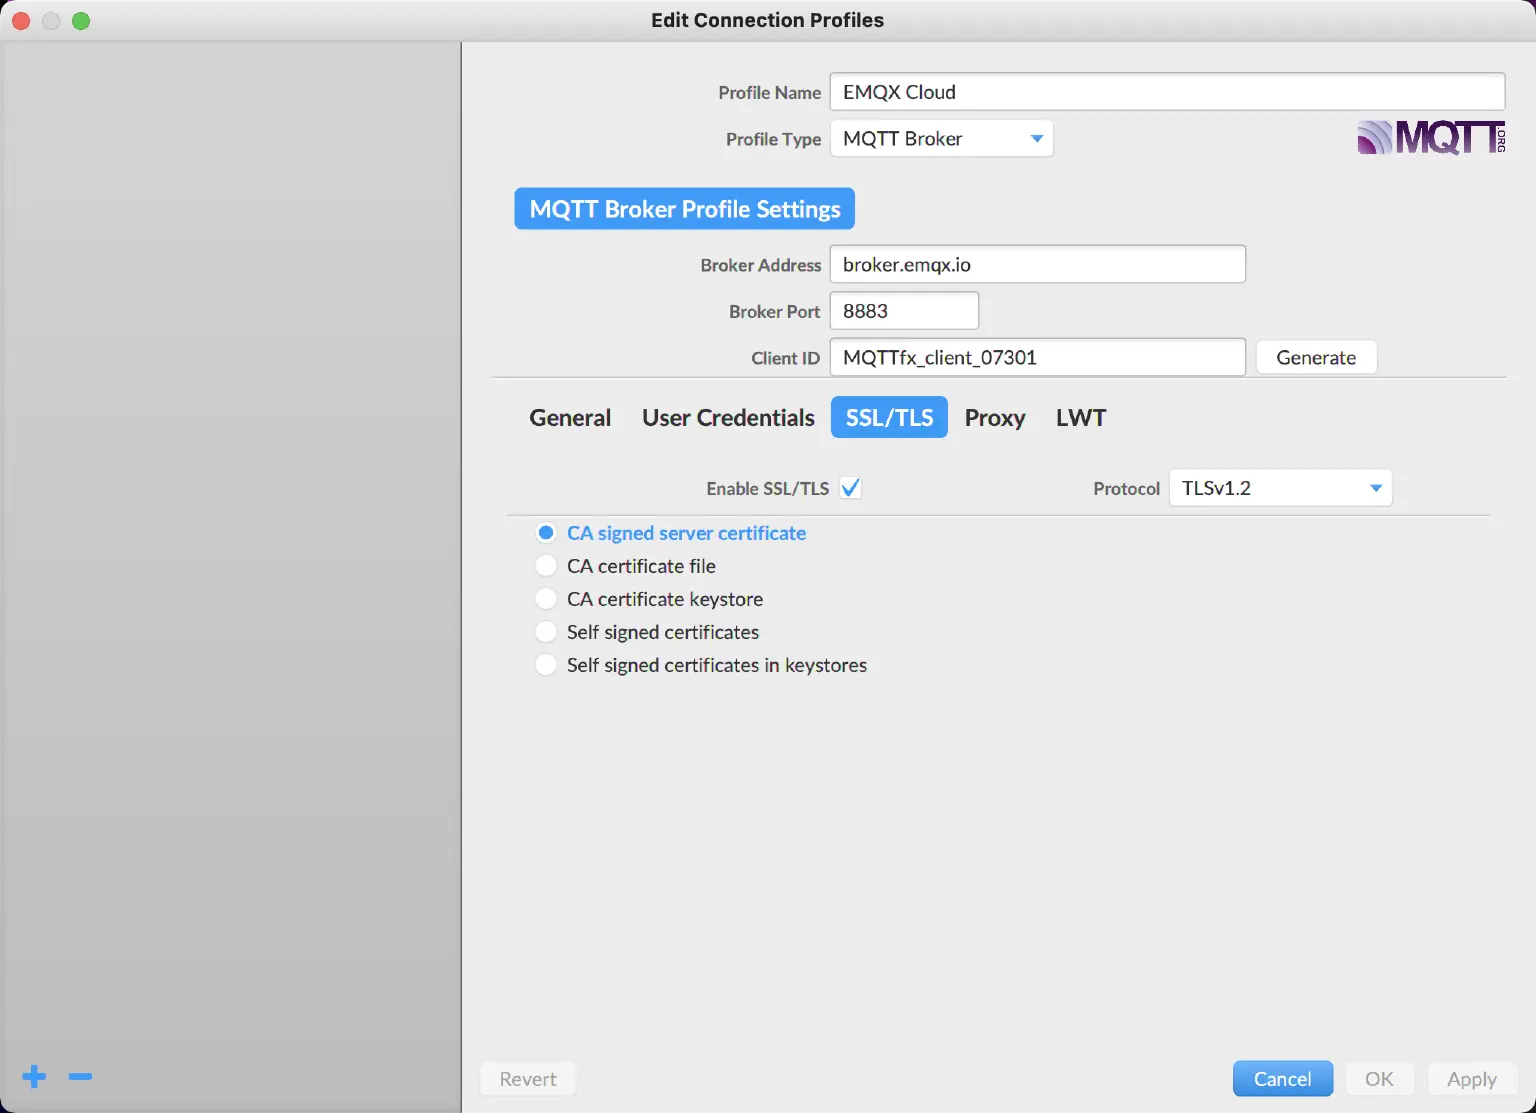Switch to the User Credentials tab

point(728,417)
